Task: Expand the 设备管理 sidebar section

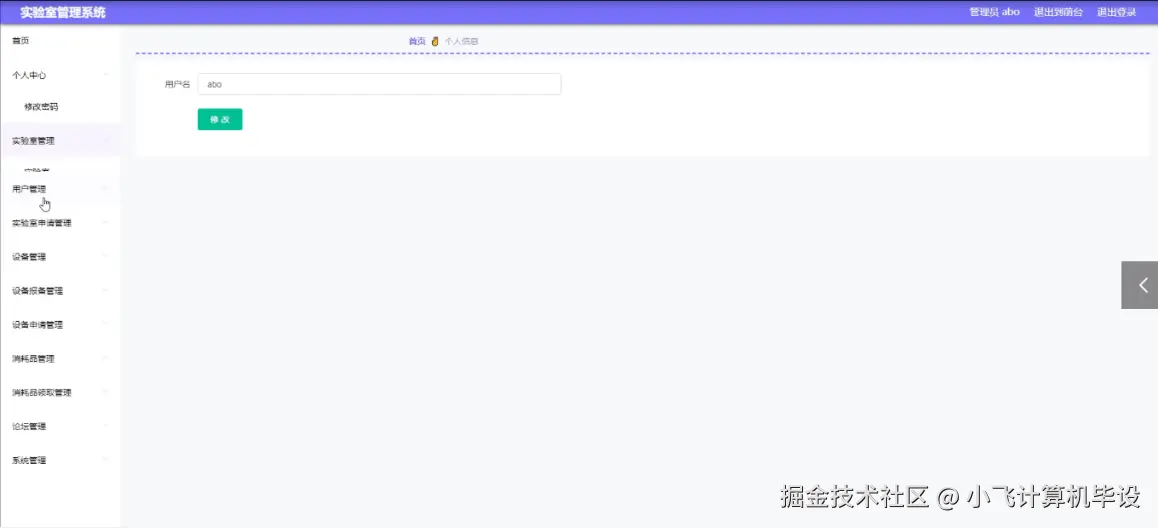Action: (x=60, y=257)
